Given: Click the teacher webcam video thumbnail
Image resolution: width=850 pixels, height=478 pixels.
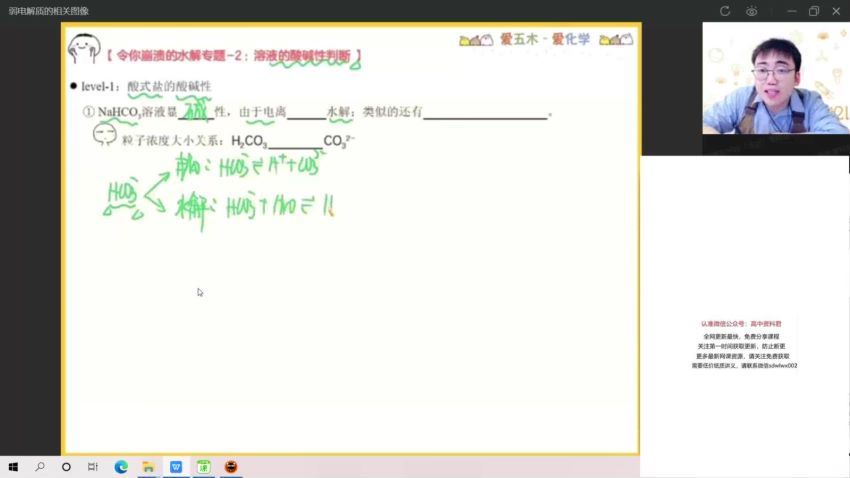Looking at the screenshot, I should (776, 78).
